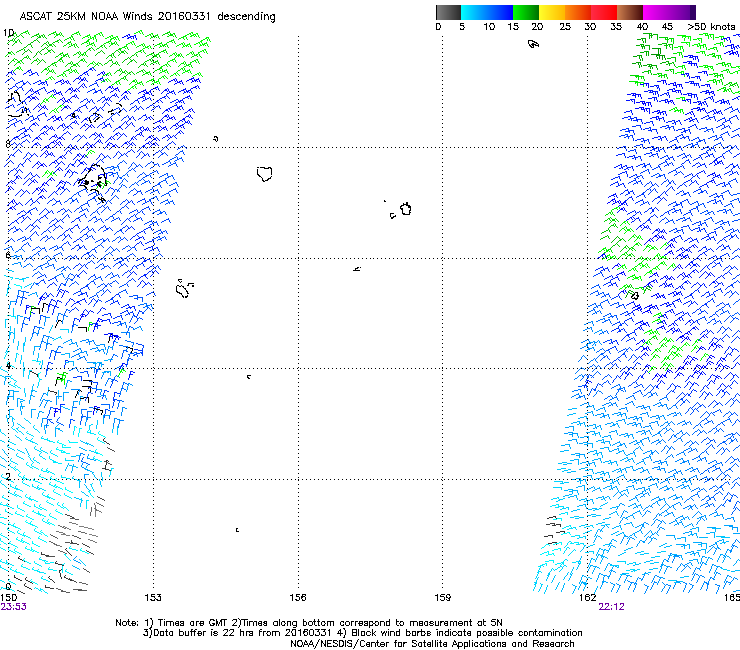The height and width of the screenshot is (650, 740).
Task: Click the '8' latitude label on left axis
Action: click(x=8, y=144)
